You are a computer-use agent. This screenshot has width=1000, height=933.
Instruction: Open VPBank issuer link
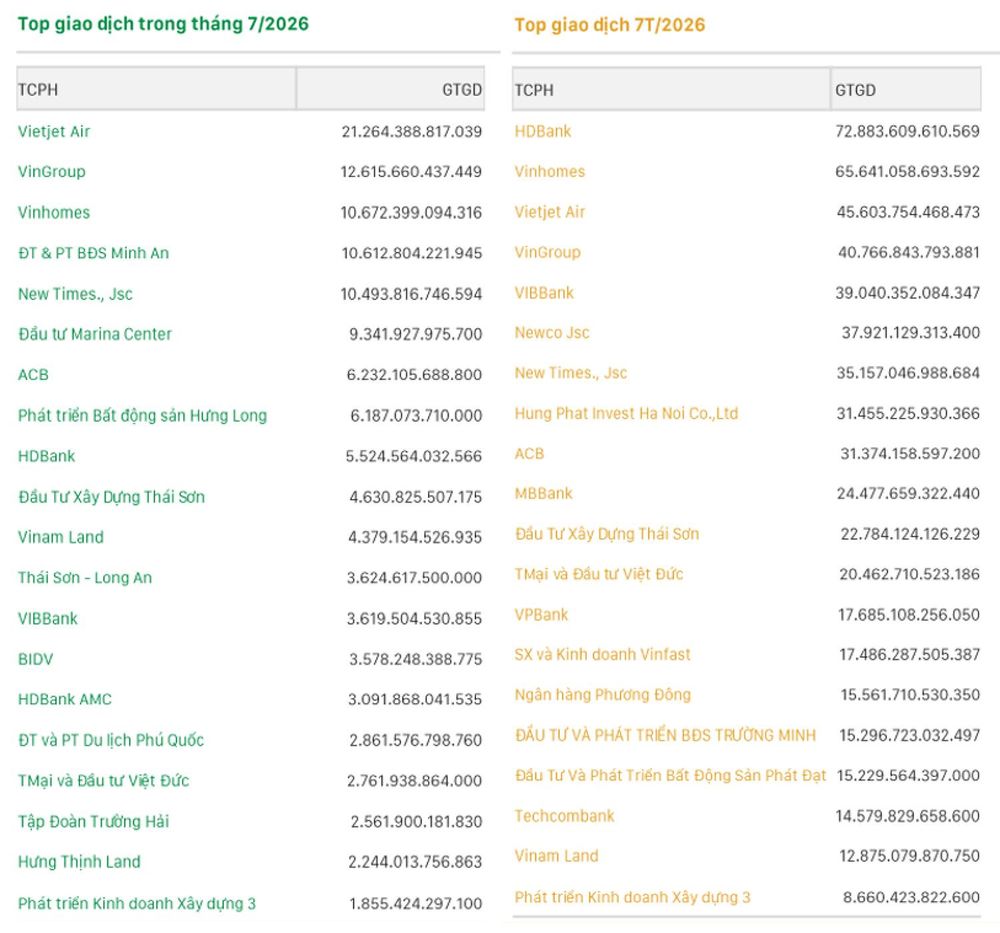541,615
